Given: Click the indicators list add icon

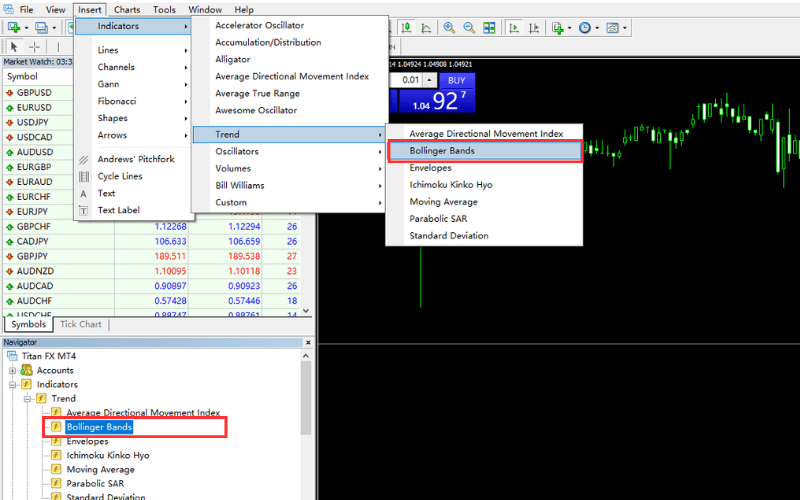Looking at the screenshot, I should point(558,28).
